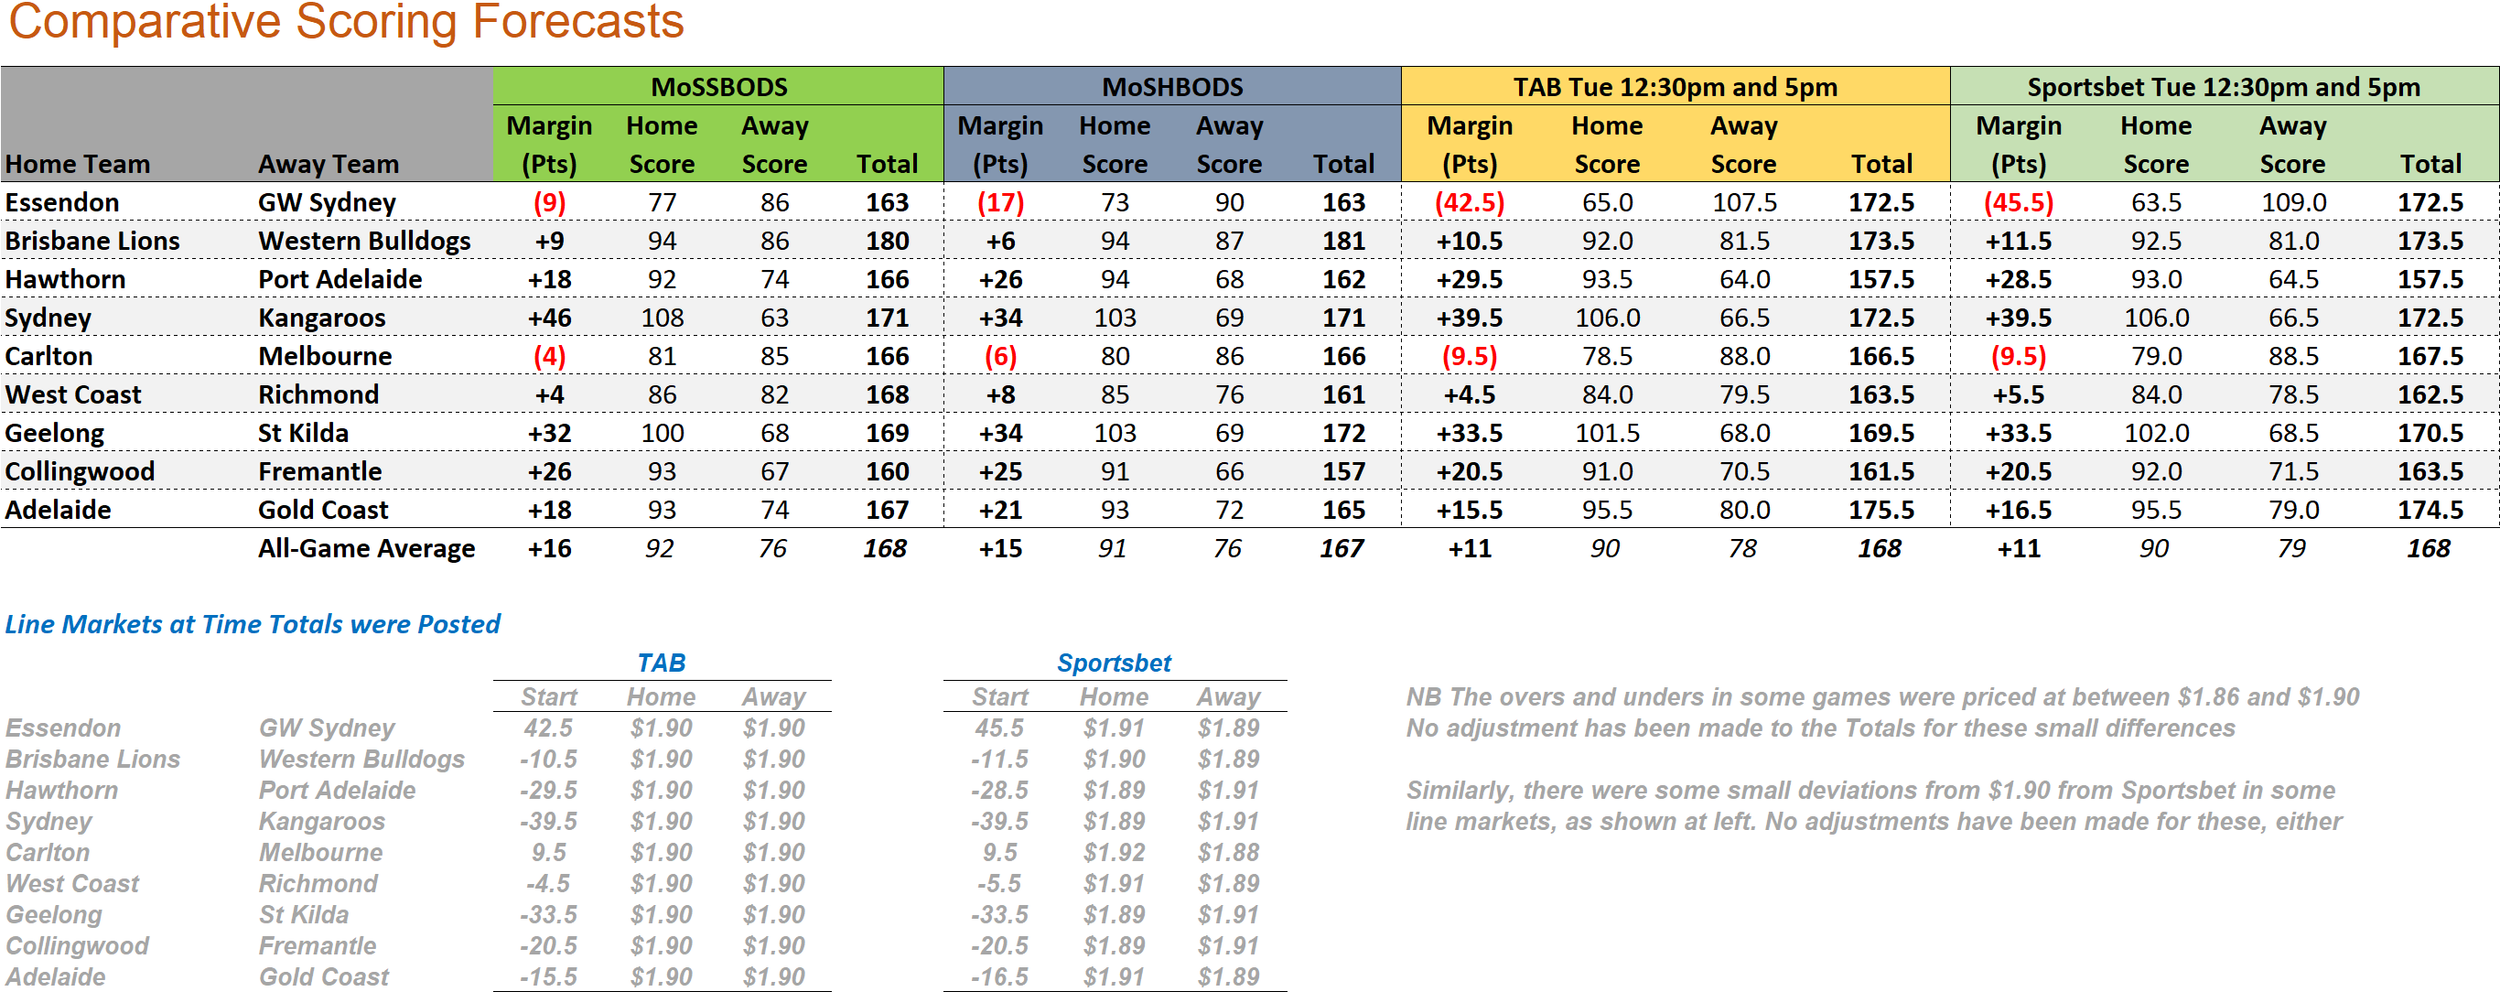Click the 'Similarly, there were some small deviations' note
This screenshot has width=2500, height=992.
(1873, 806)
